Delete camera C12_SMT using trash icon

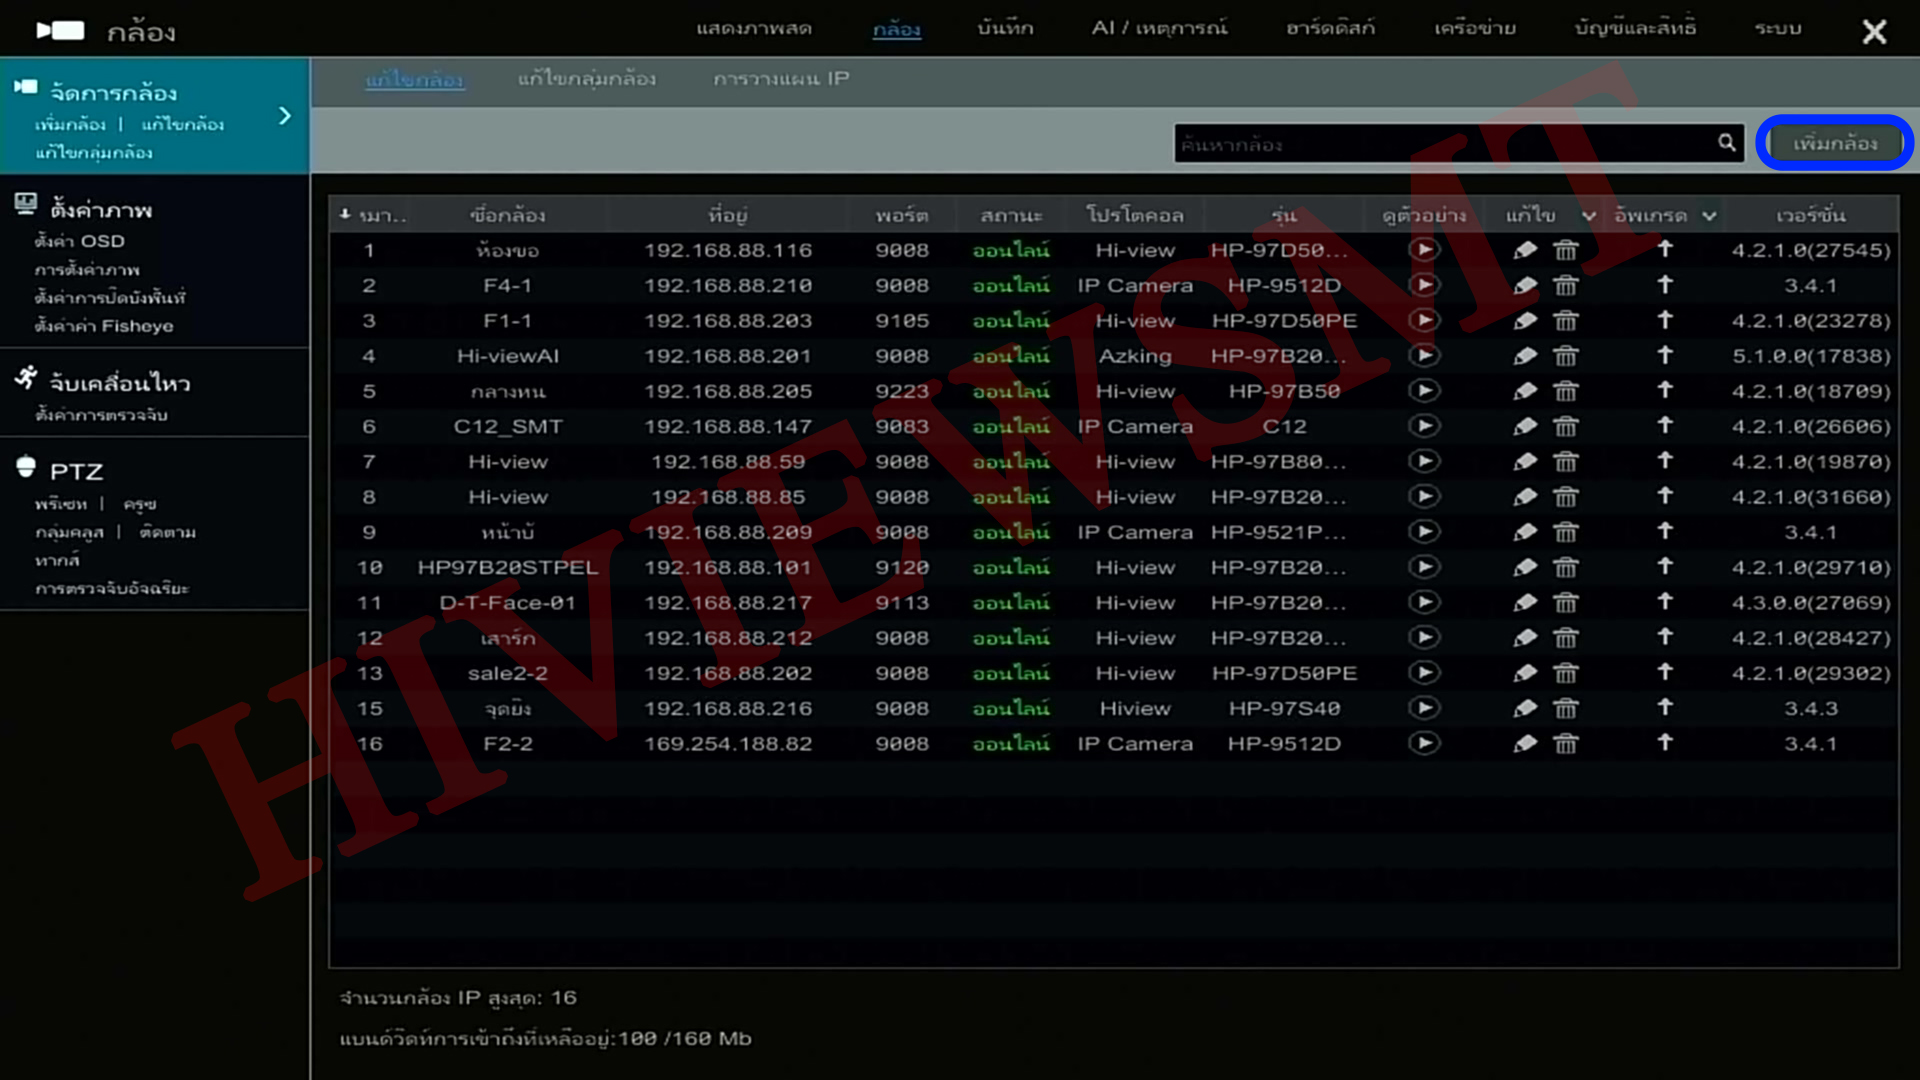(1565, 427)
